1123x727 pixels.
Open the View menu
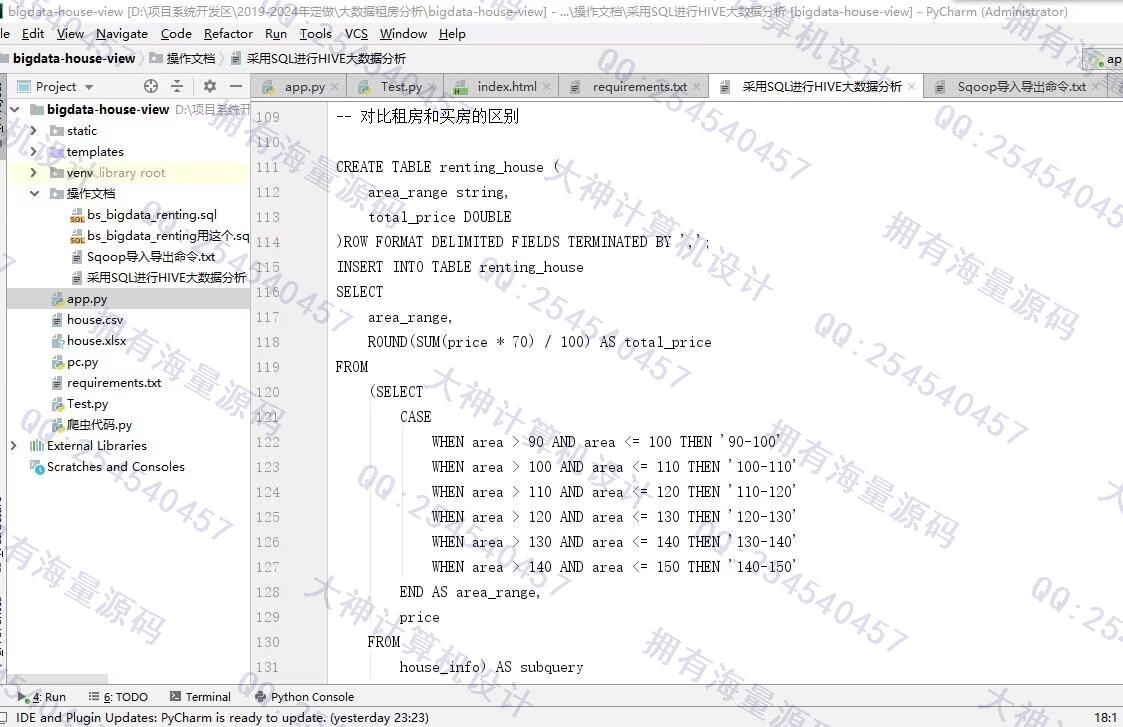(x=70, y=34)
